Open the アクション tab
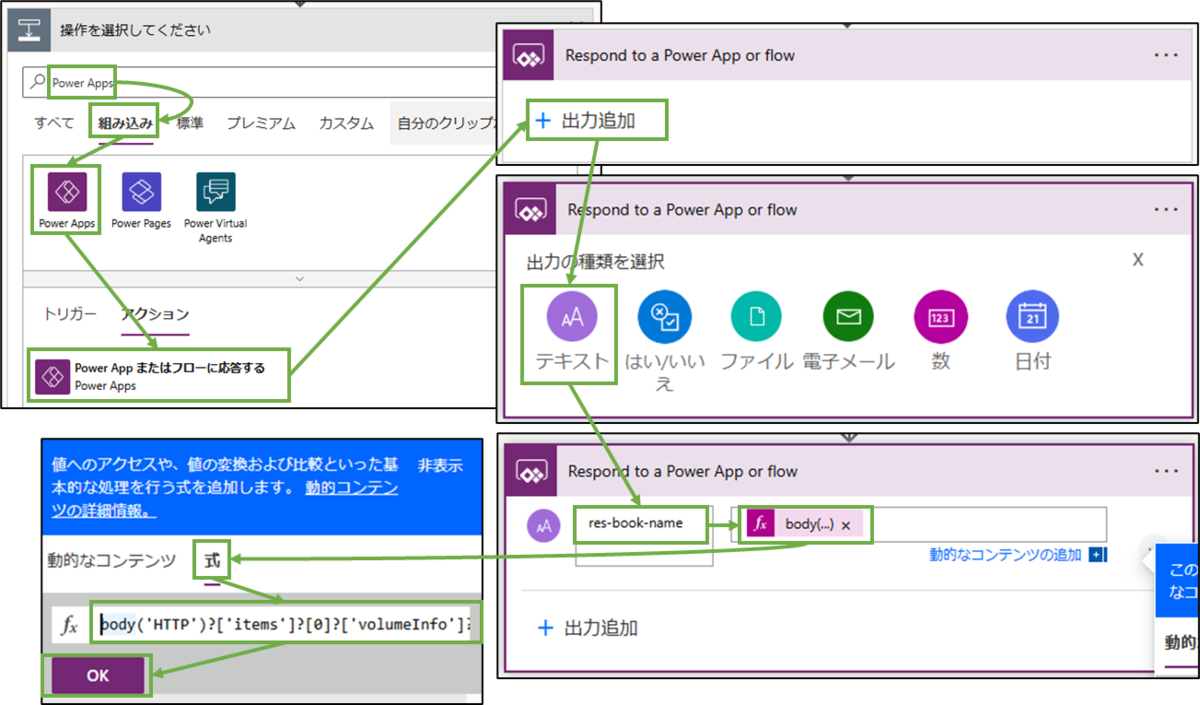This screenshot has height=705, width=1200. pyautogui.click(x=155, y=314)
